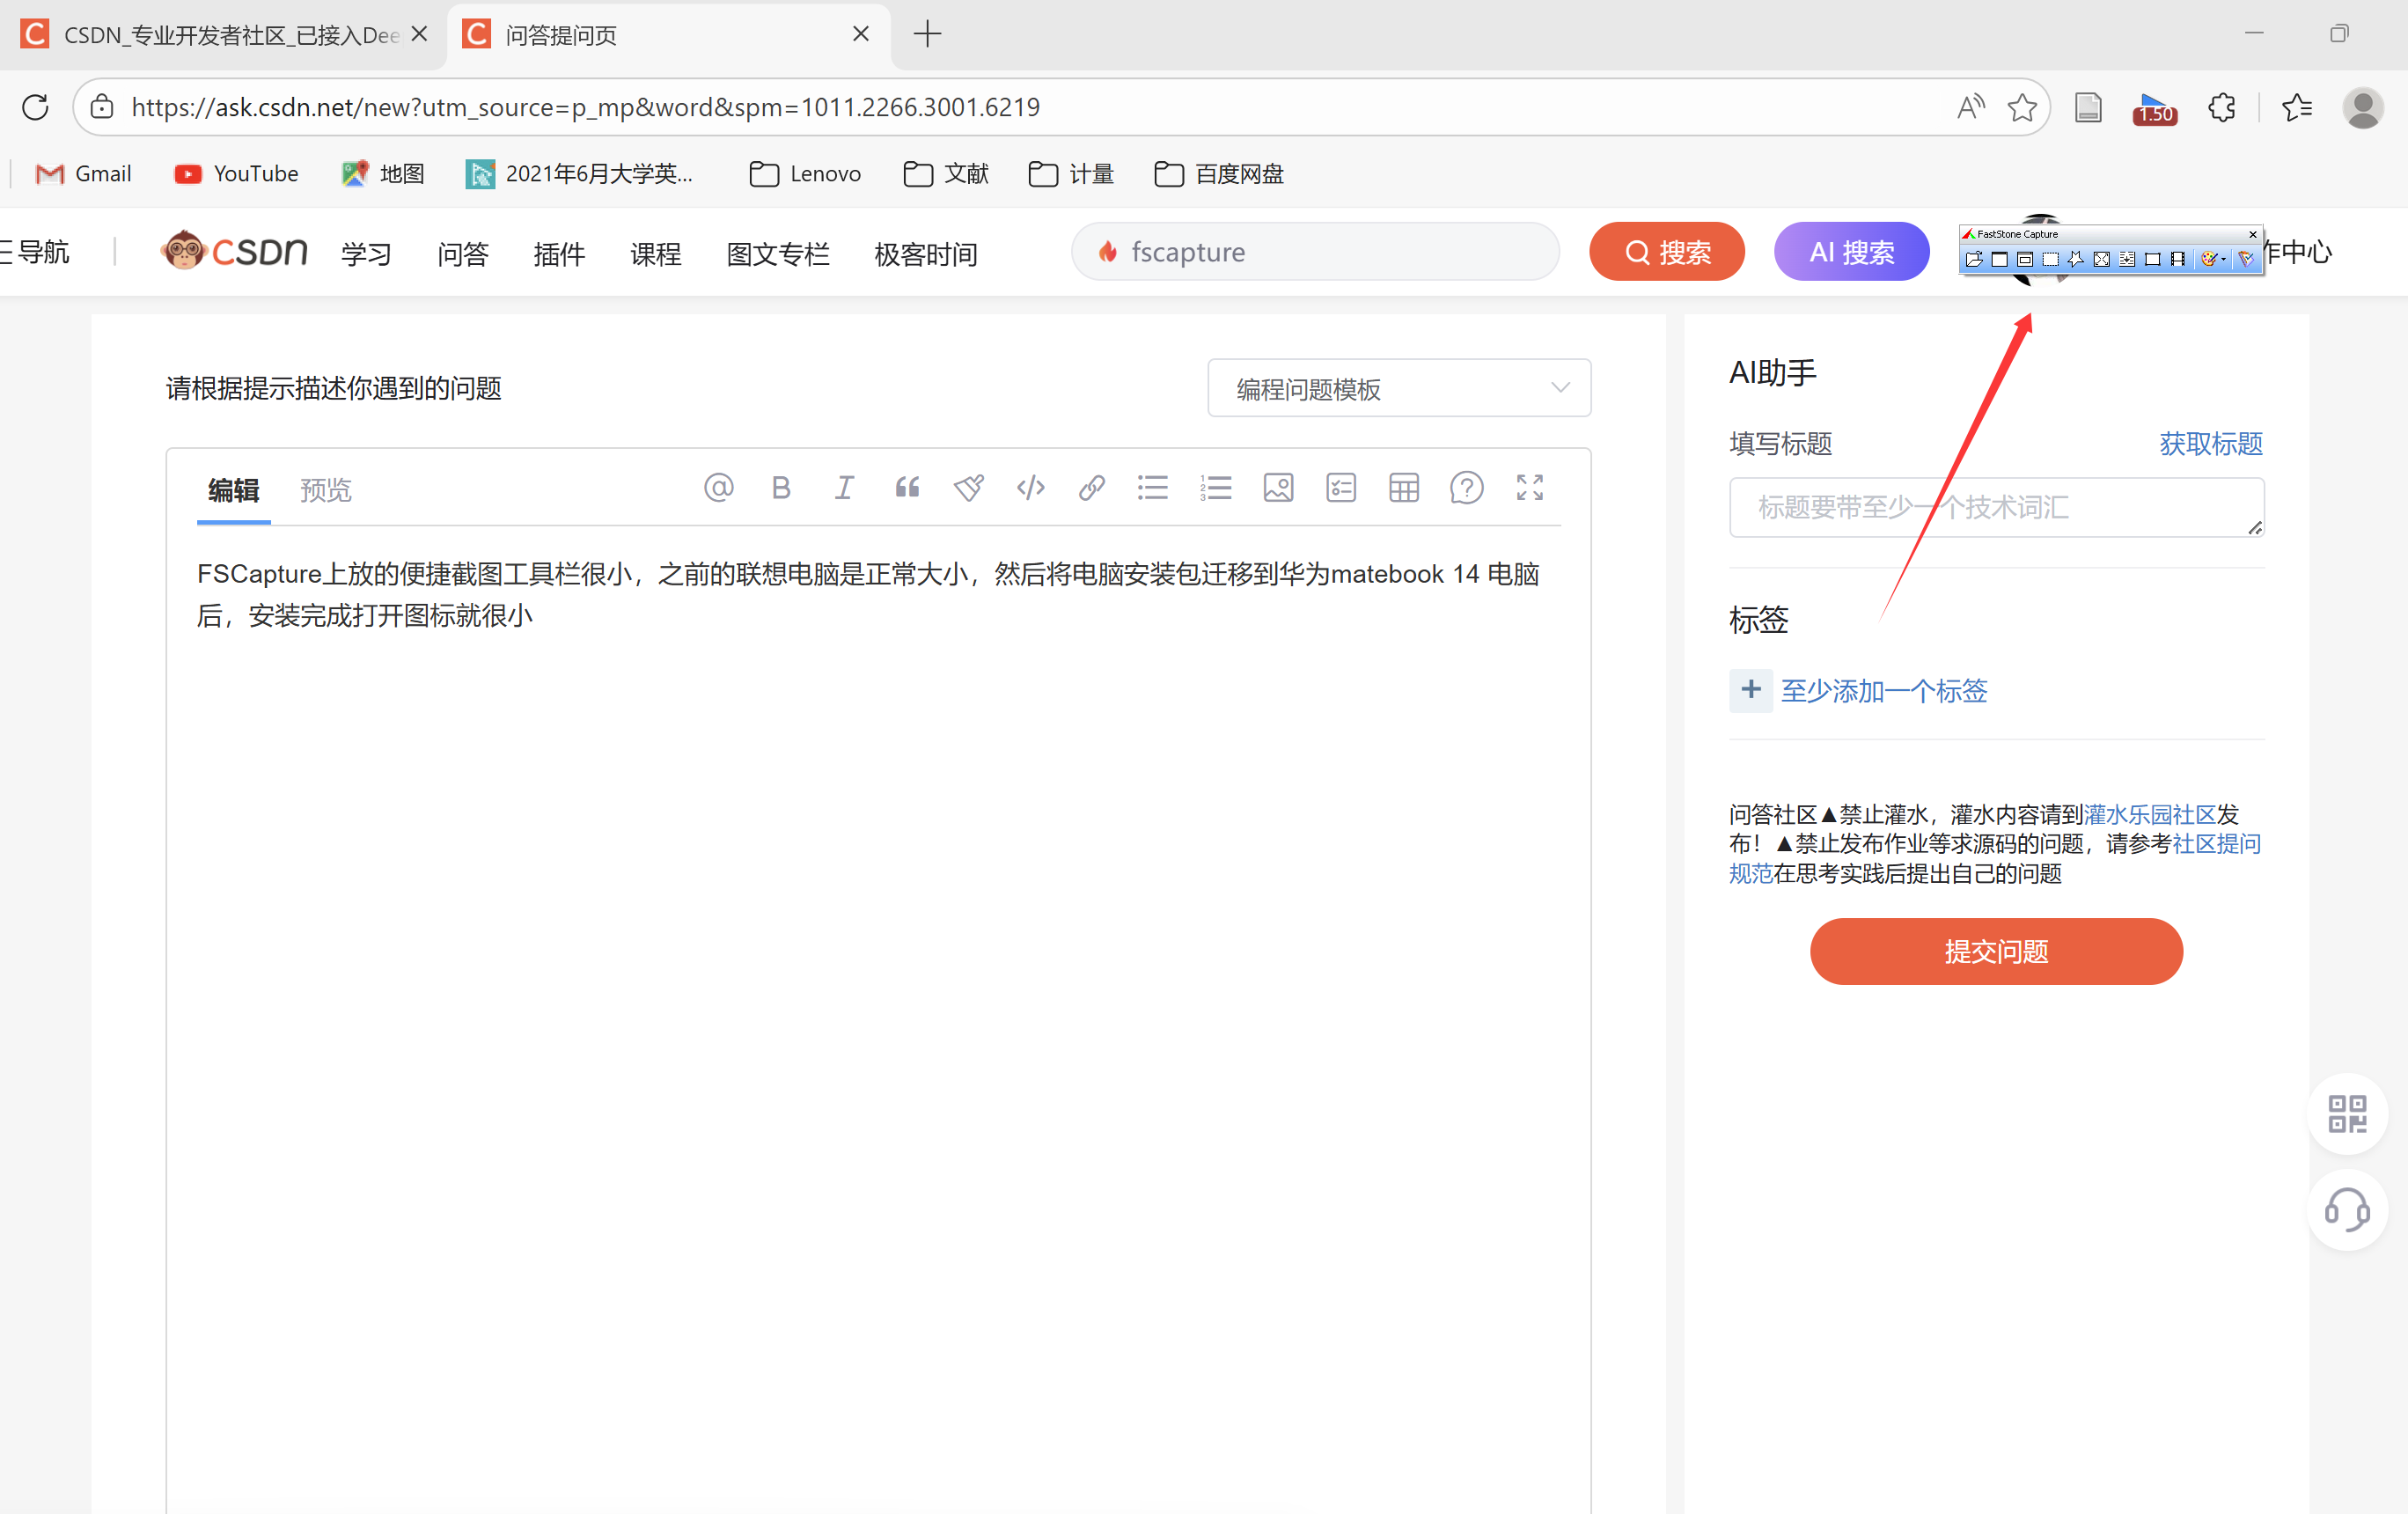Click the 获取标题 link
This screenshot has height=1514, width=2408.
click(2210, 443)
